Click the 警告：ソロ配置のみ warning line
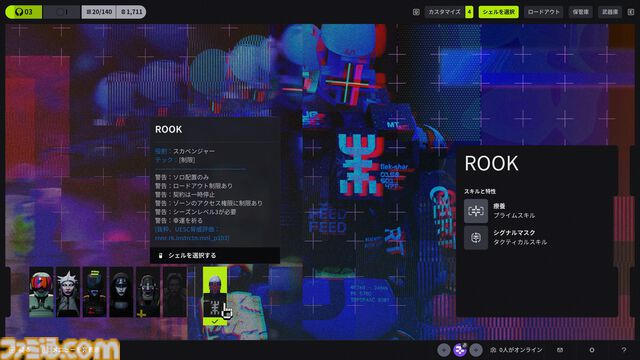This screenshot has width=640, height=360. pyautogui.click(x=182, y=177)
